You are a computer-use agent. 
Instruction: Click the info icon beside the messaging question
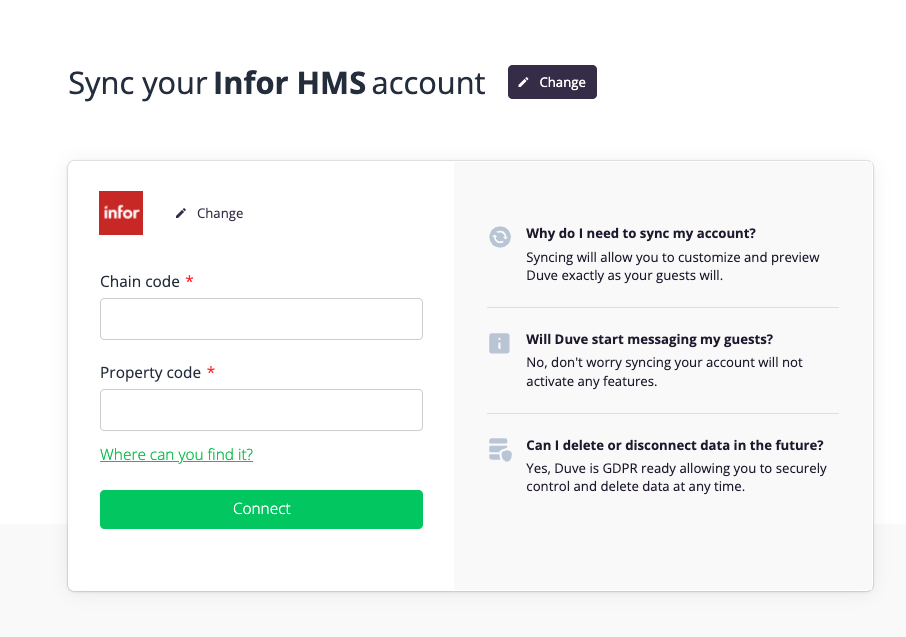tap(500, 343)
